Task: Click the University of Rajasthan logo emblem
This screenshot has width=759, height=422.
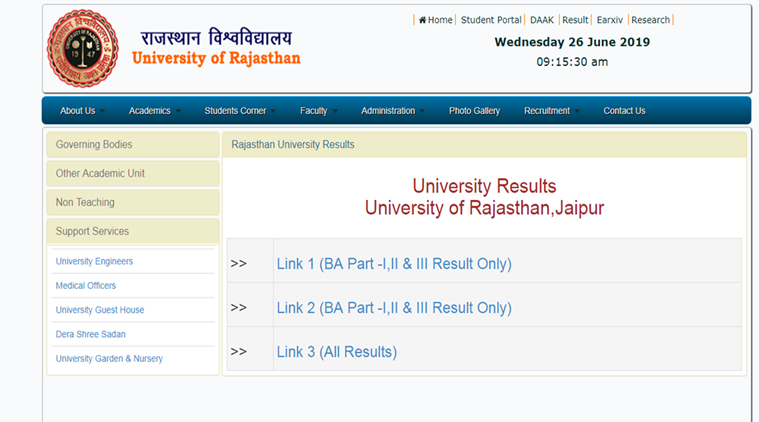Action: tap(82, 48)
